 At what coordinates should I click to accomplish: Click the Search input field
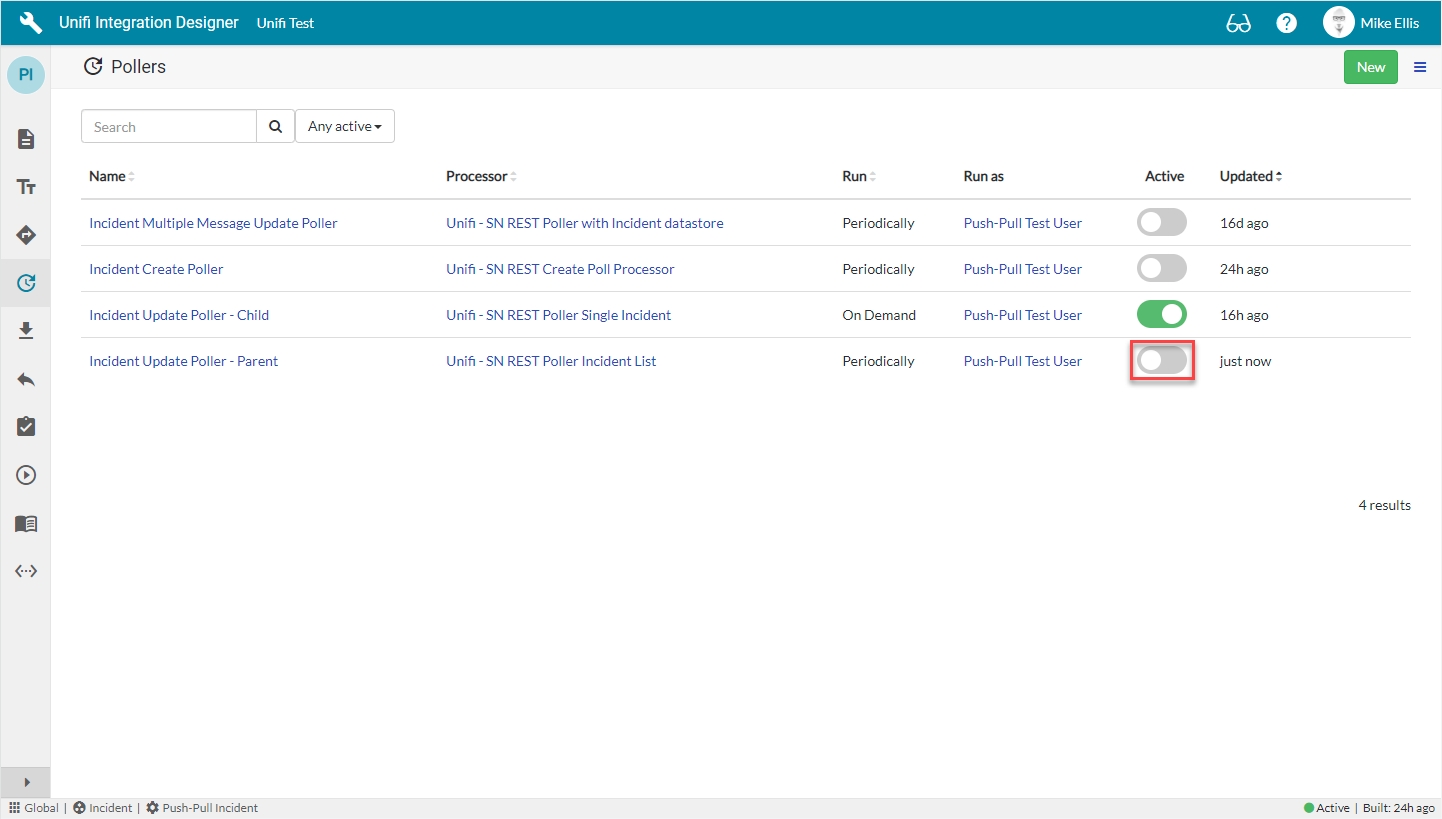point(168,127)
